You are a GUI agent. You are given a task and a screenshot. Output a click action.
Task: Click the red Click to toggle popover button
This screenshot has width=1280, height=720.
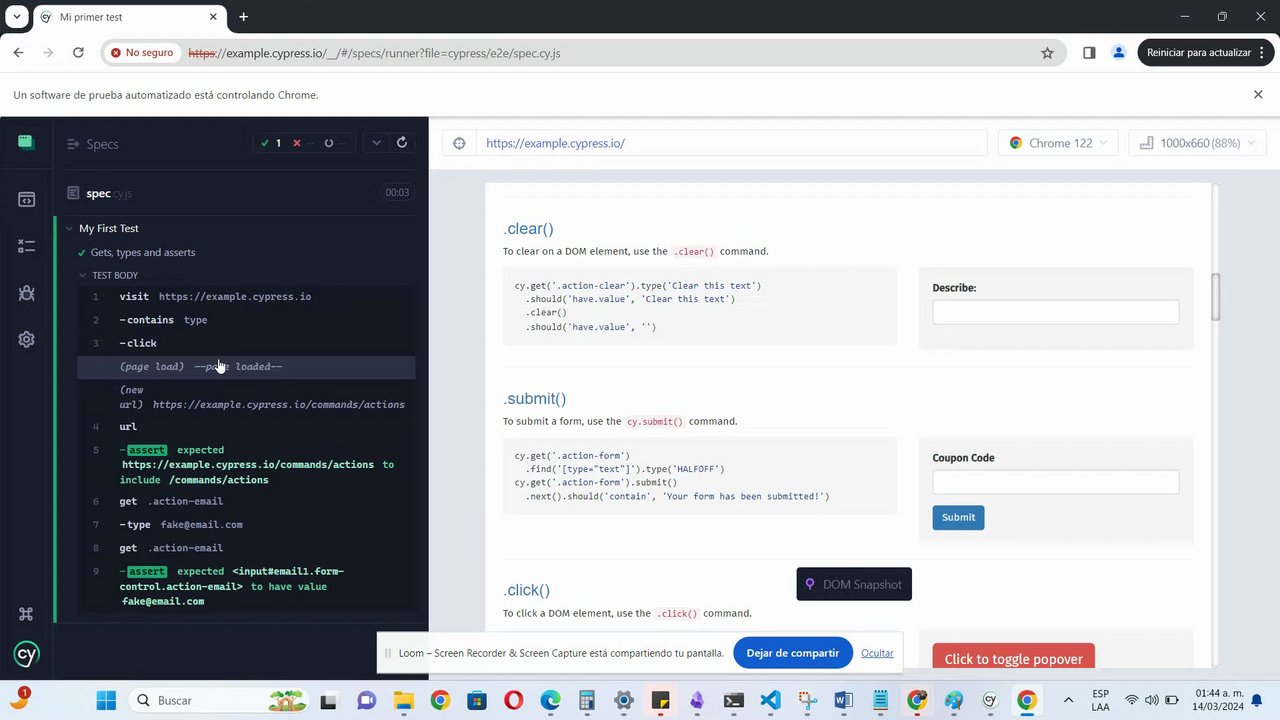pyautogui.click(x=1013, y=658)
